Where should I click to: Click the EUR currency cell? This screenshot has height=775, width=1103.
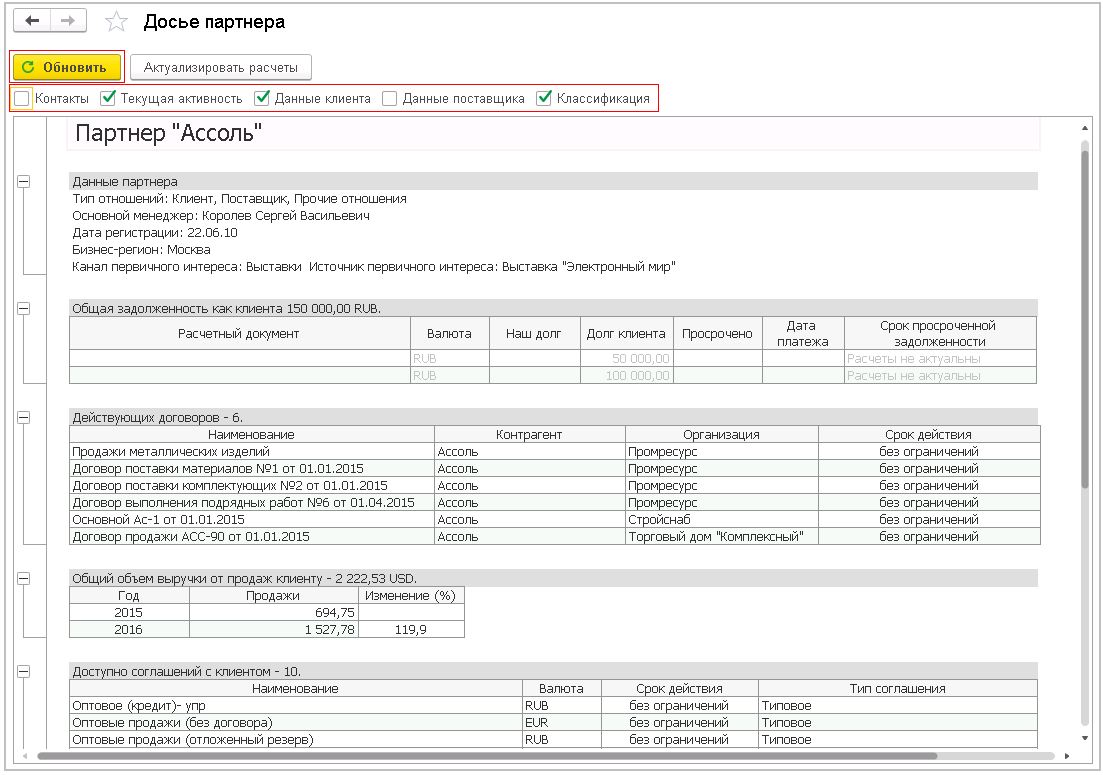point(562,722)
